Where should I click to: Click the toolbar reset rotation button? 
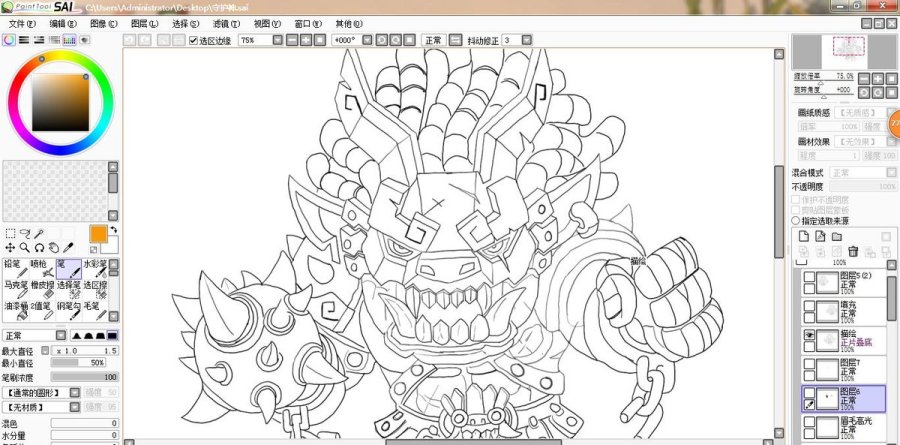[409, 40]
